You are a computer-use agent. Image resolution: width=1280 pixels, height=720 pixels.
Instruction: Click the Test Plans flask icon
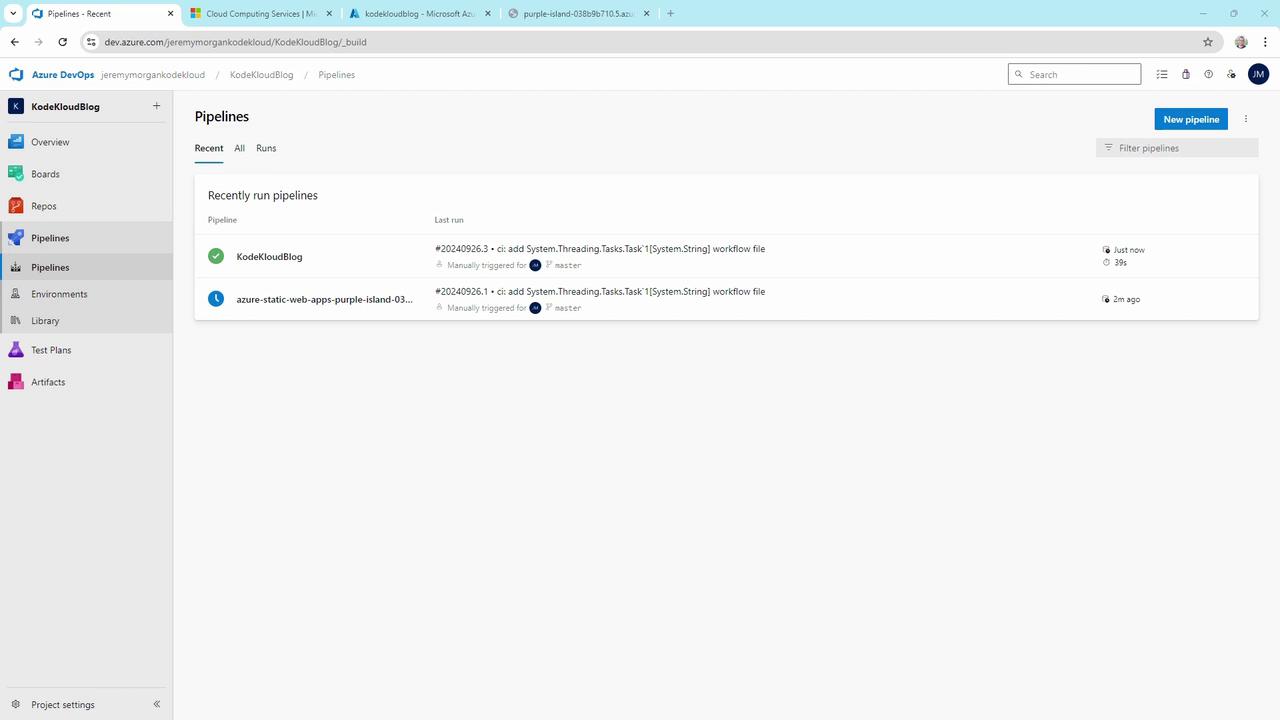click(16, 350)
